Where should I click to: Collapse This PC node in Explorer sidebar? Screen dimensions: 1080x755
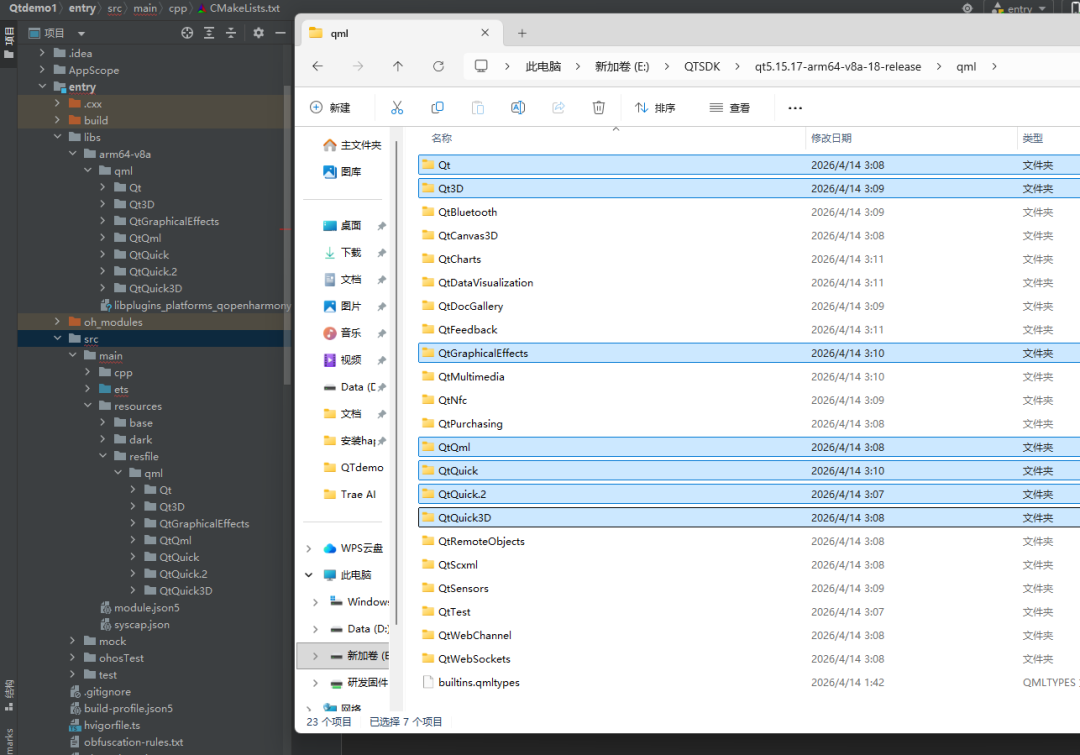[x=309, y=575]
